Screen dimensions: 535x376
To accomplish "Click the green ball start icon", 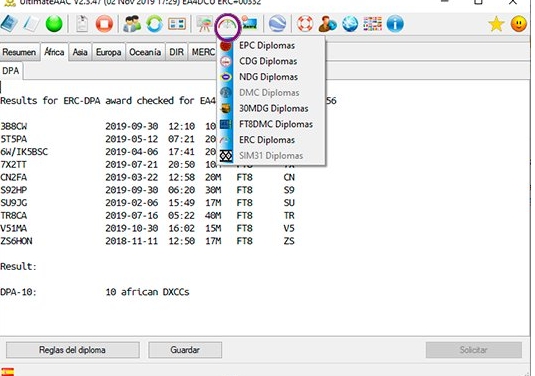I will (54, 24).
